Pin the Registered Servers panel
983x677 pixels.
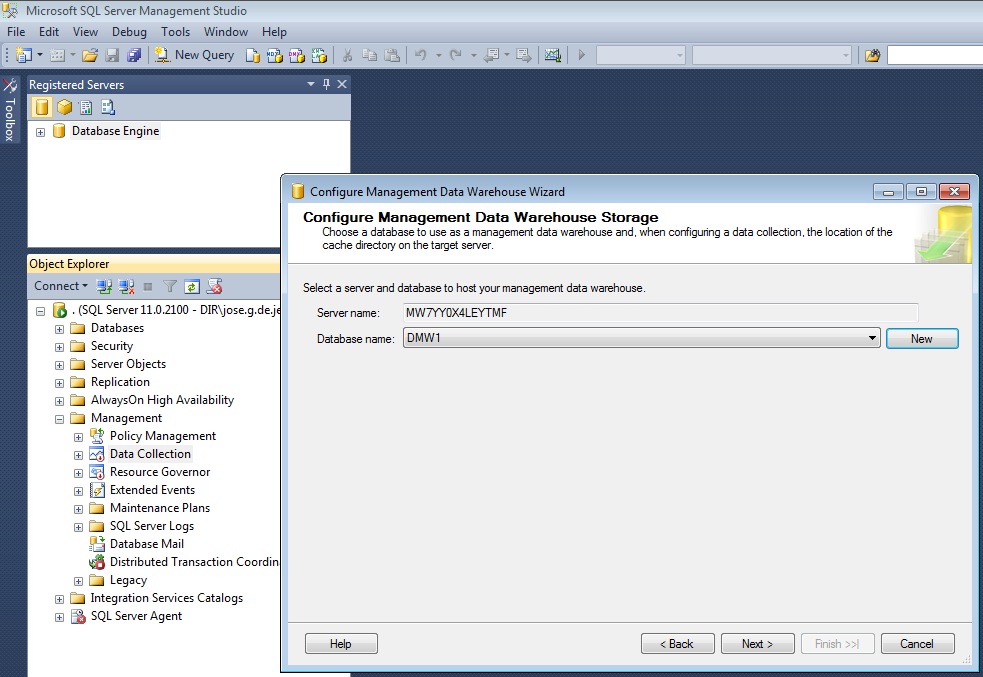326,84
